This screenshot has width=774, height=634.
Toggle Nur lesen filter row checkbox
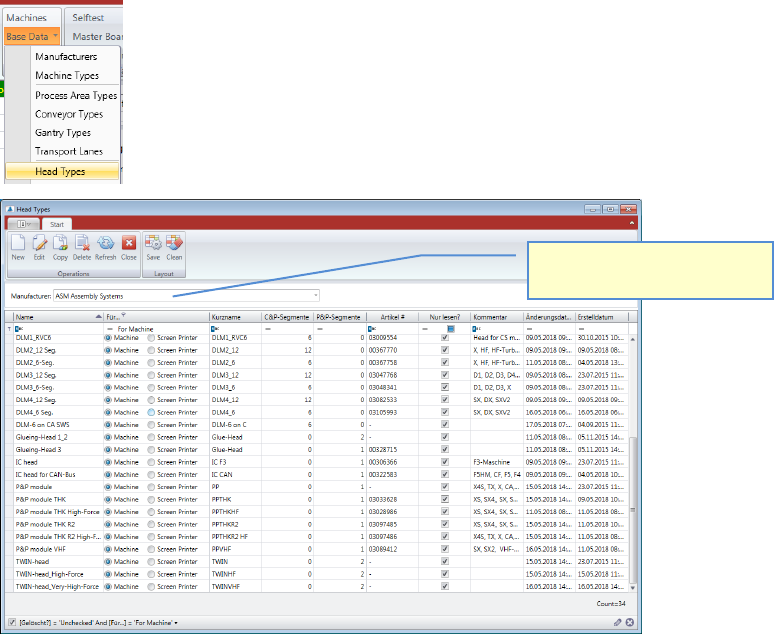pos(451,329)
